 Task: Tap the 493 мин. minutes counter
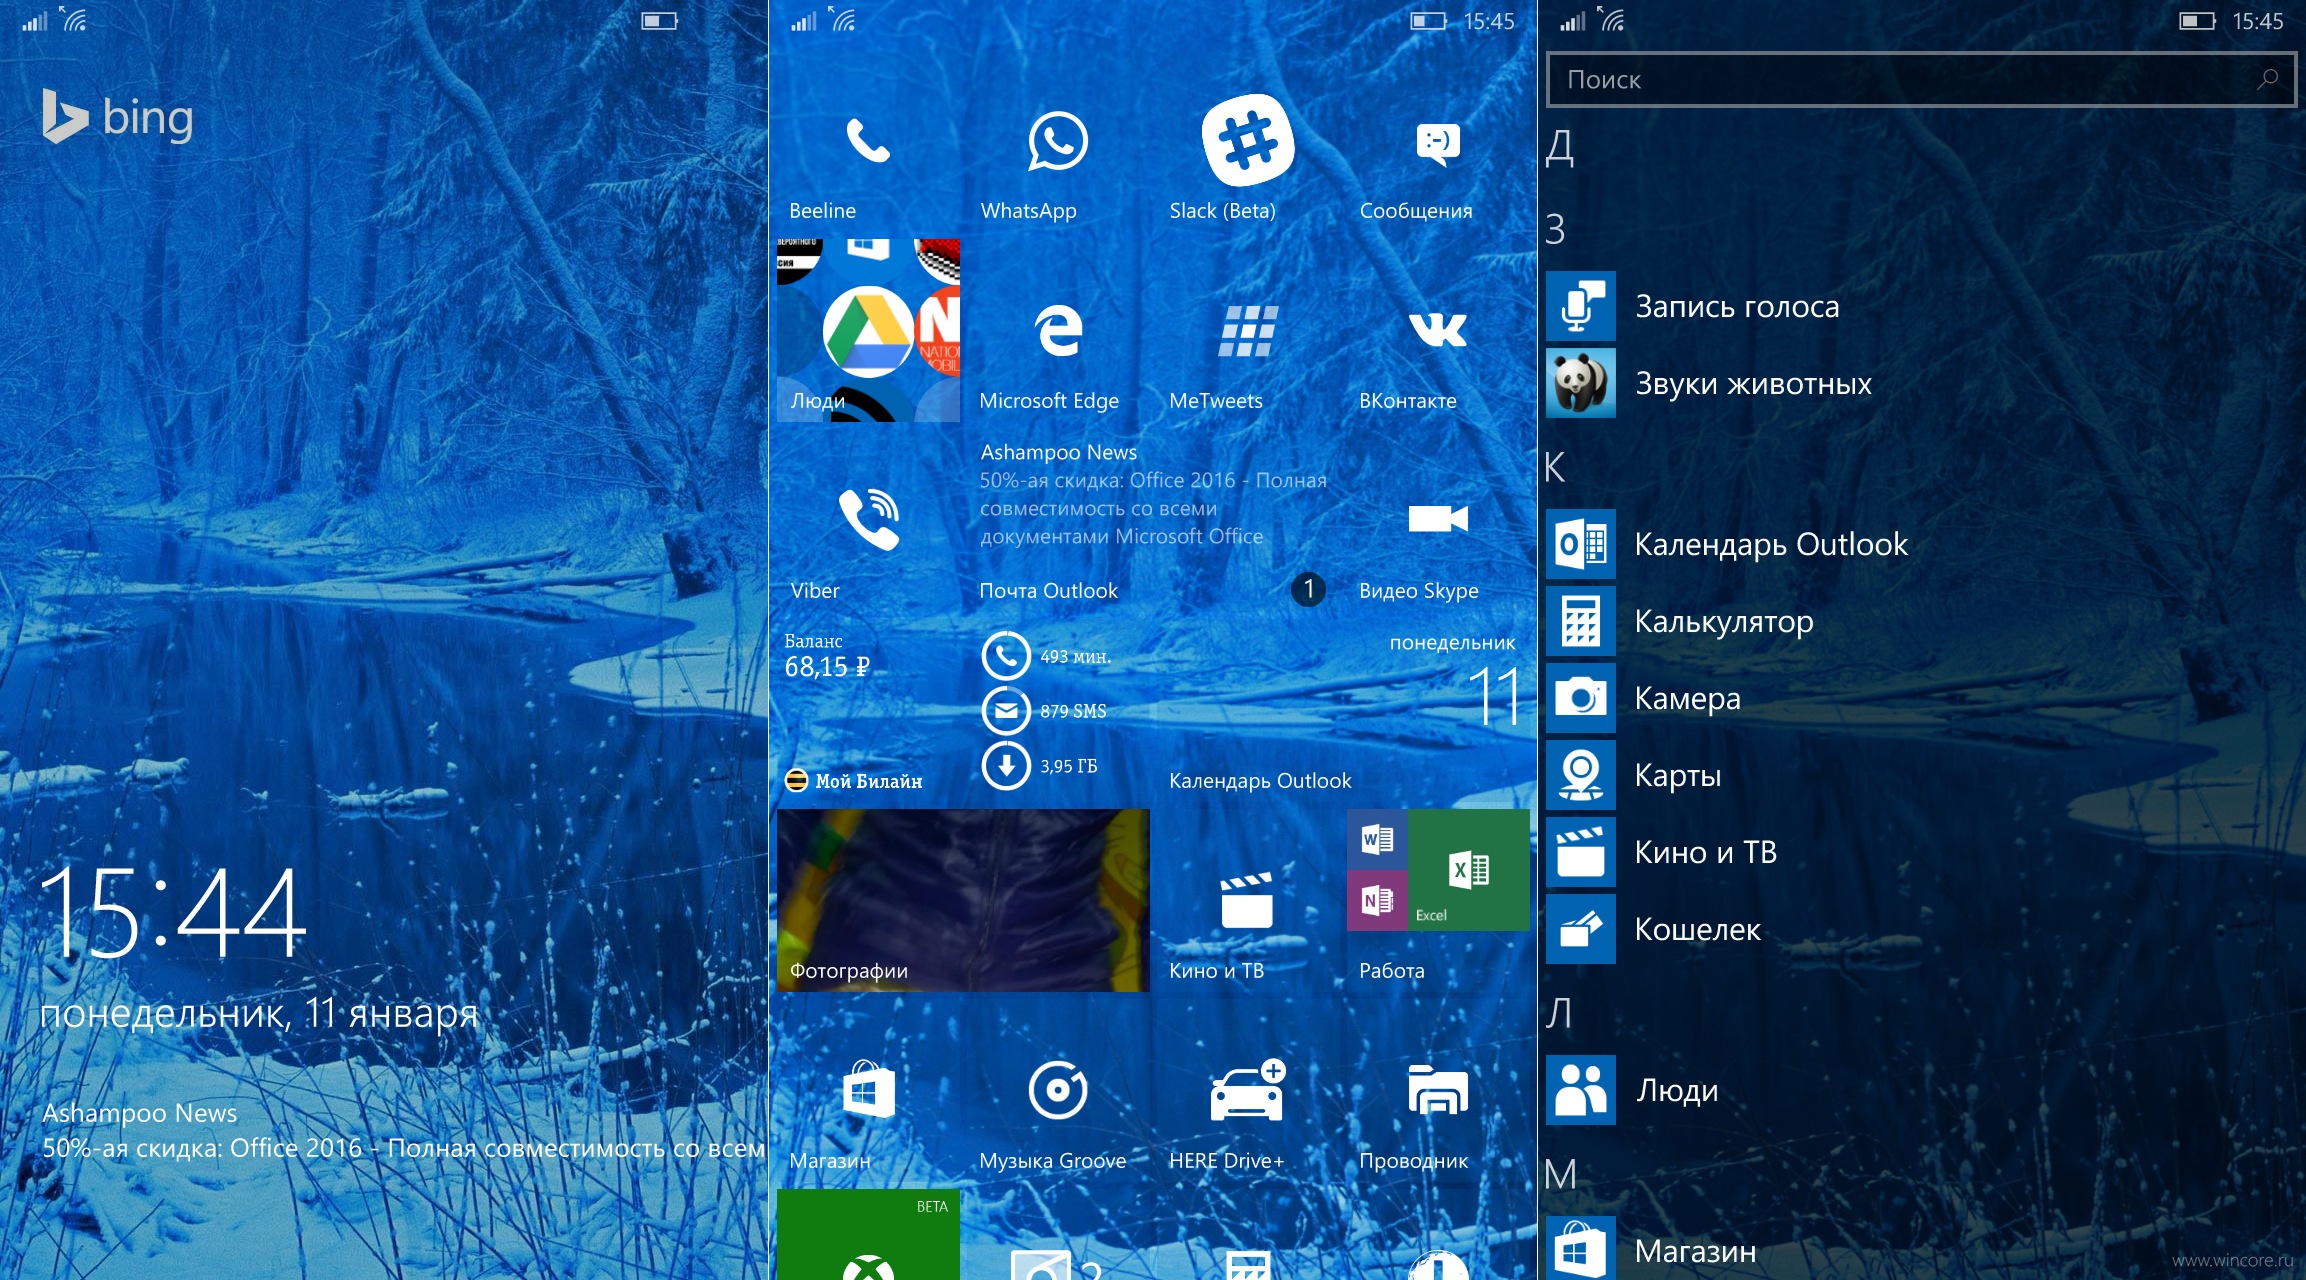[1048, 657]
